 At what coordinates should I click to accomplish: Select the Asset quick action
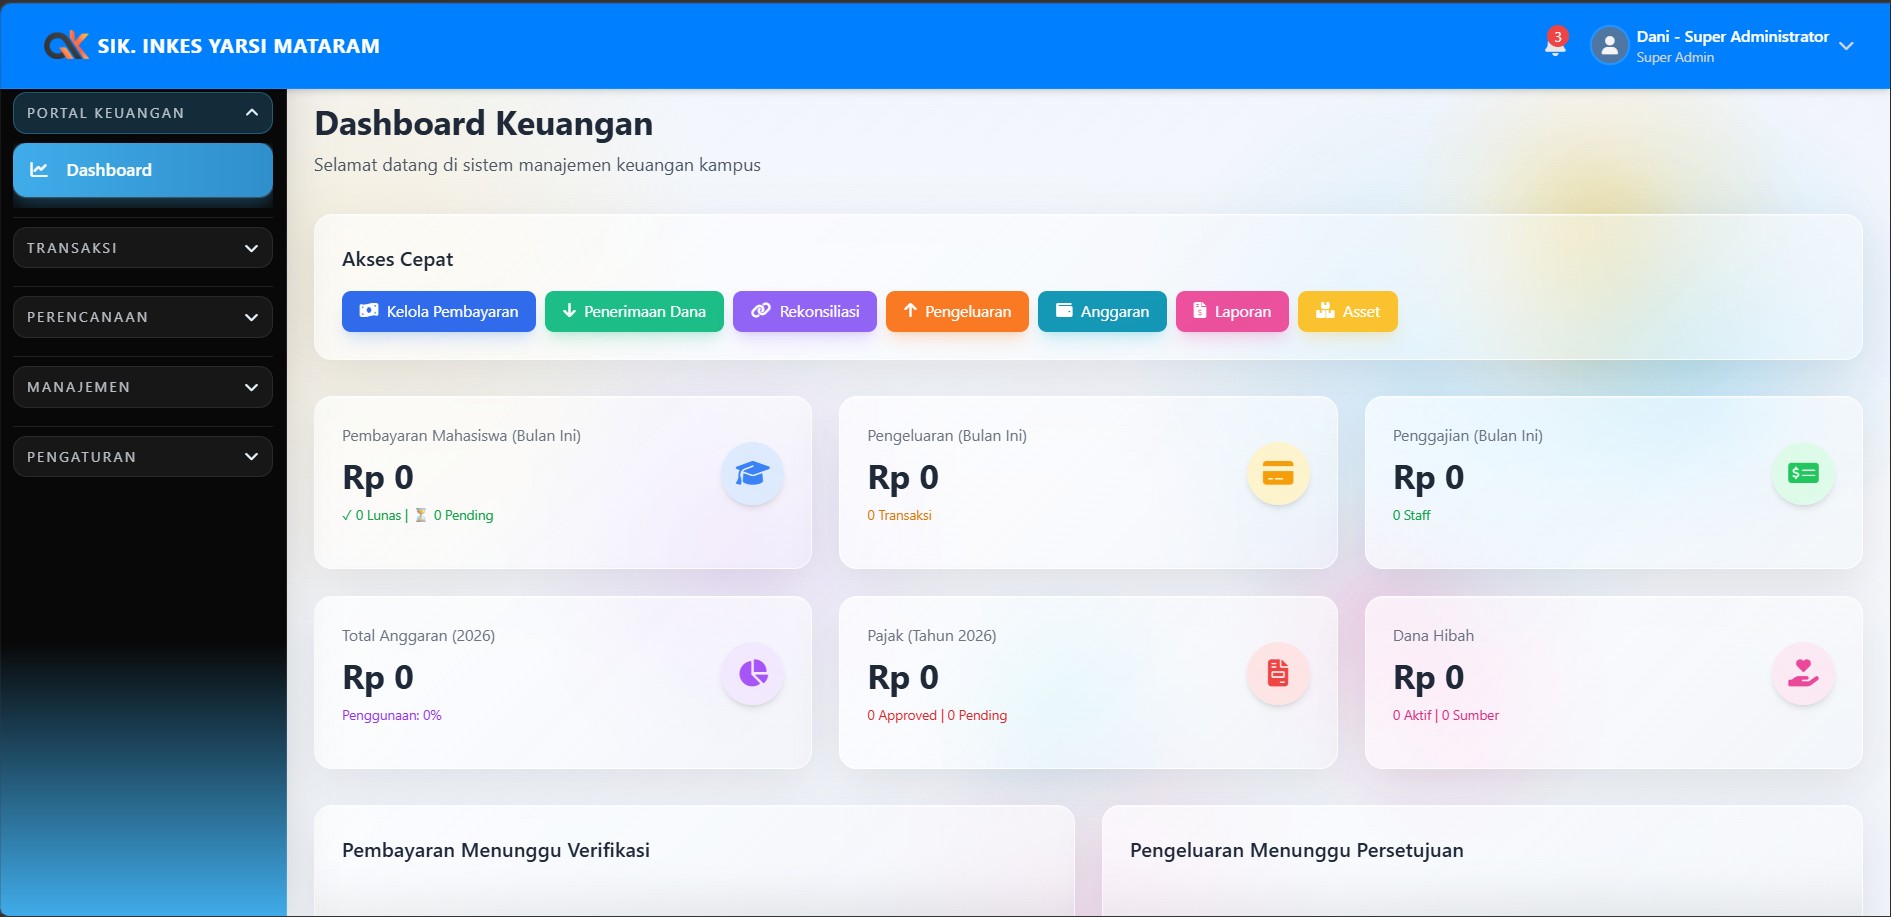pyautogui.click(x=1347, y=311)
